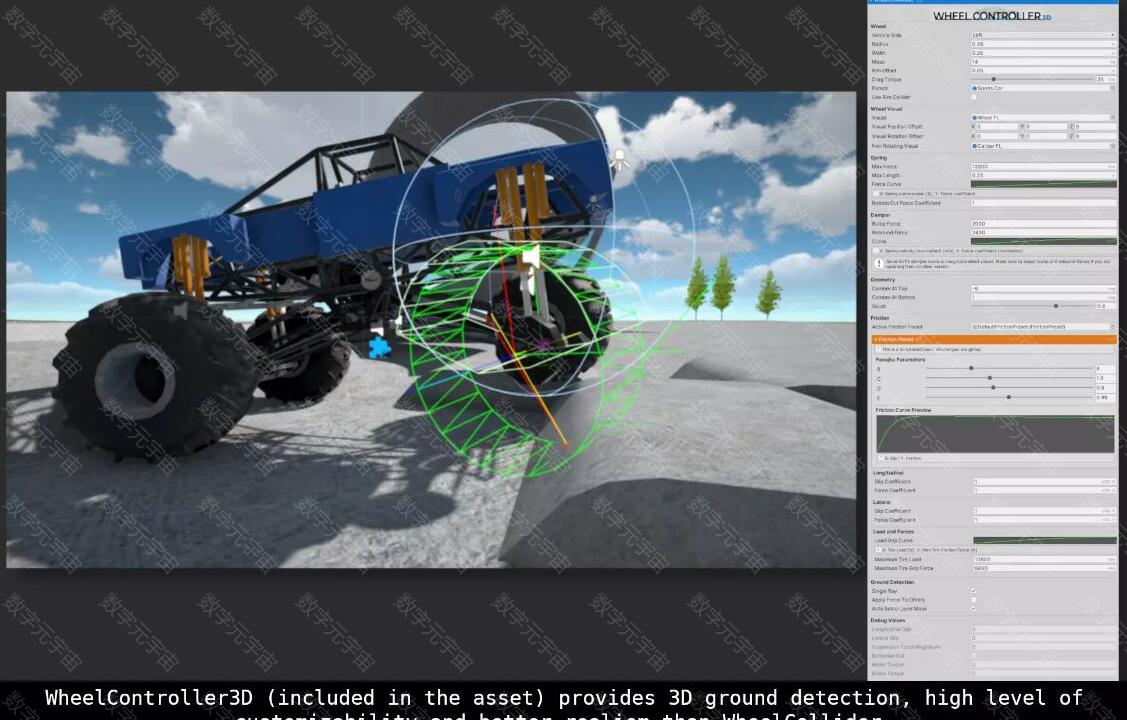The height and width of the screenshot is (720, 1127).
Task: Adjust the Pacejka E parameter slider
Action: tap(1009, 397)
